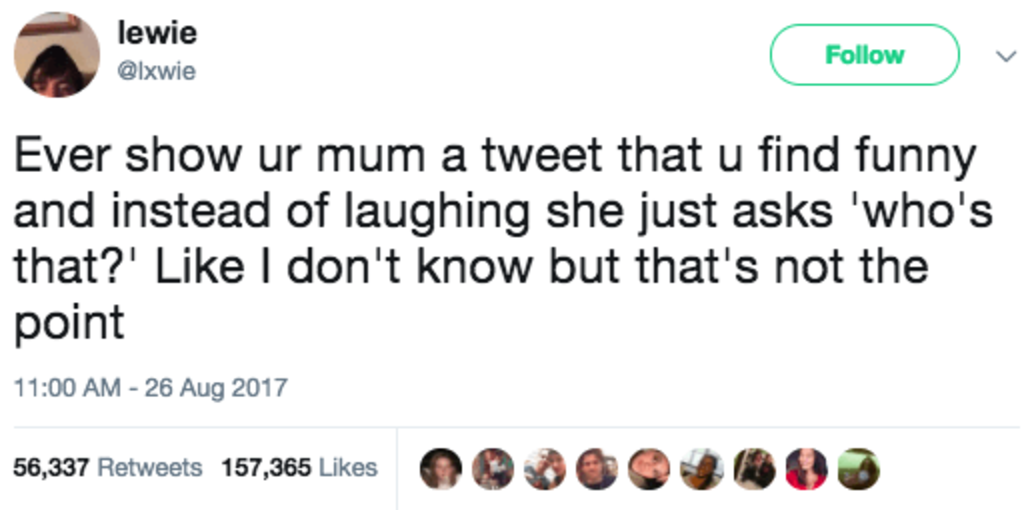The width and height of the screenshot is (1032, 514).
Task: View the third liker's profile avatar
Action: click(544, 468)
